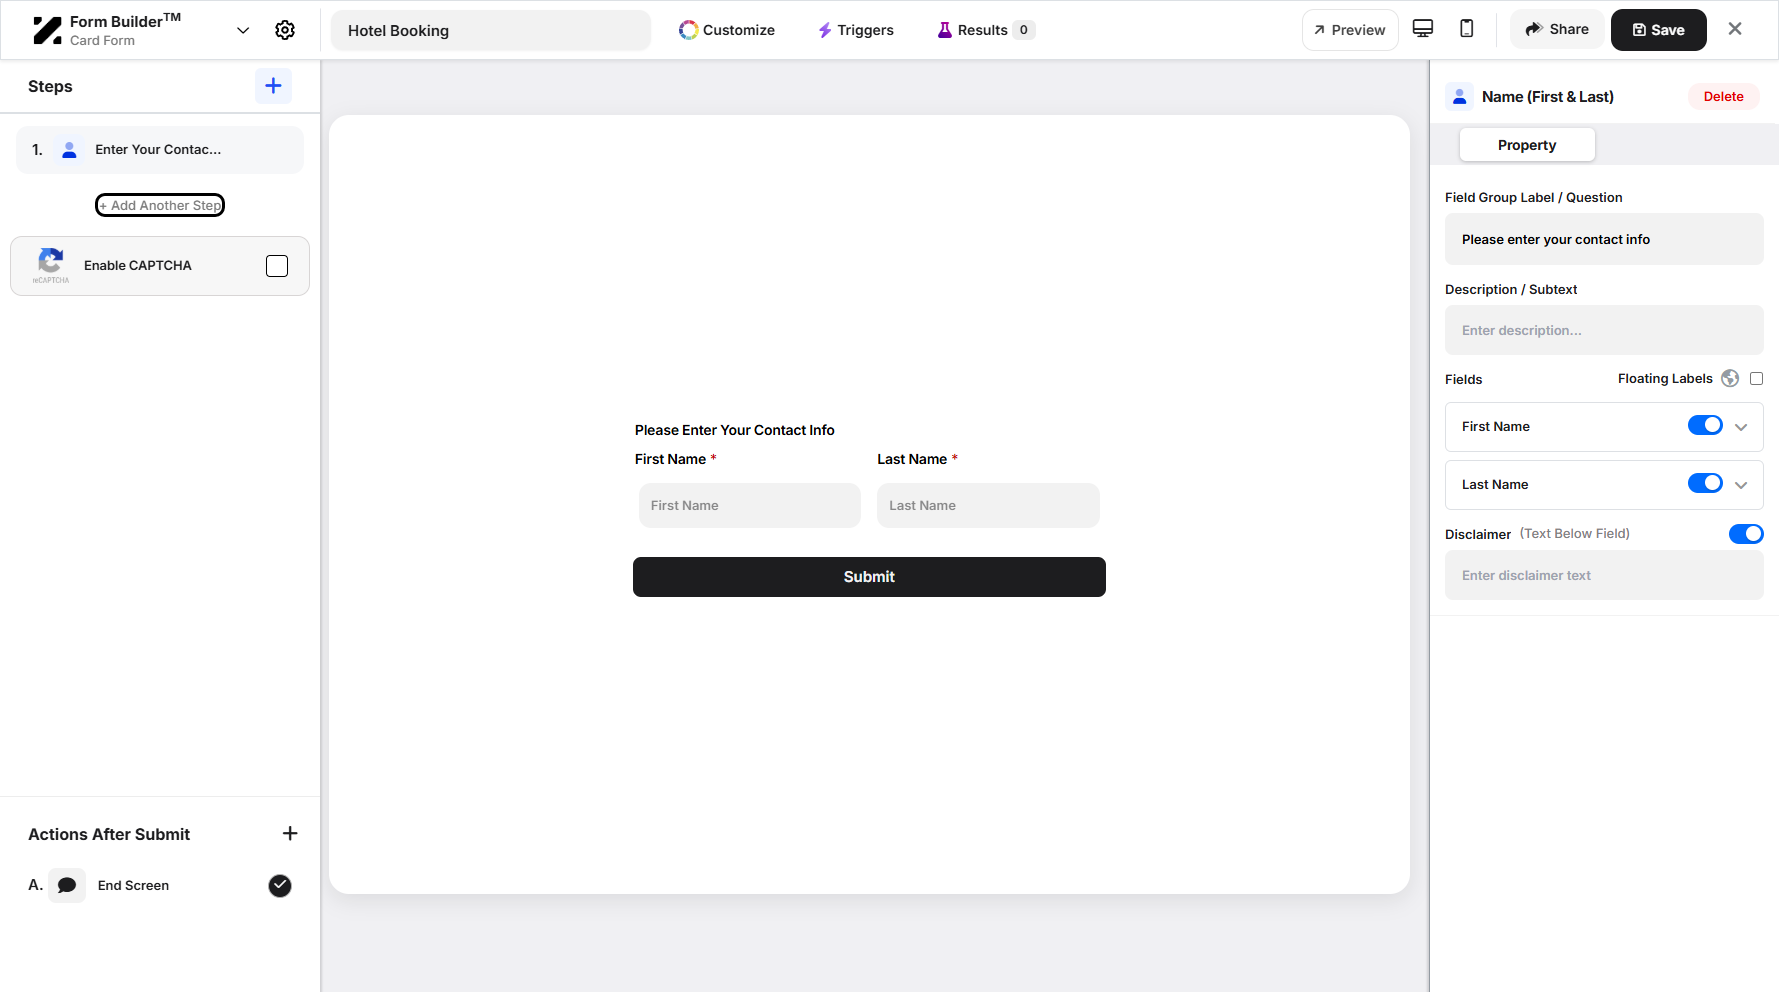Toggle off the Last Name field switch
The width and height of the screenshot is (1779, 992).
coord(1705,483)
